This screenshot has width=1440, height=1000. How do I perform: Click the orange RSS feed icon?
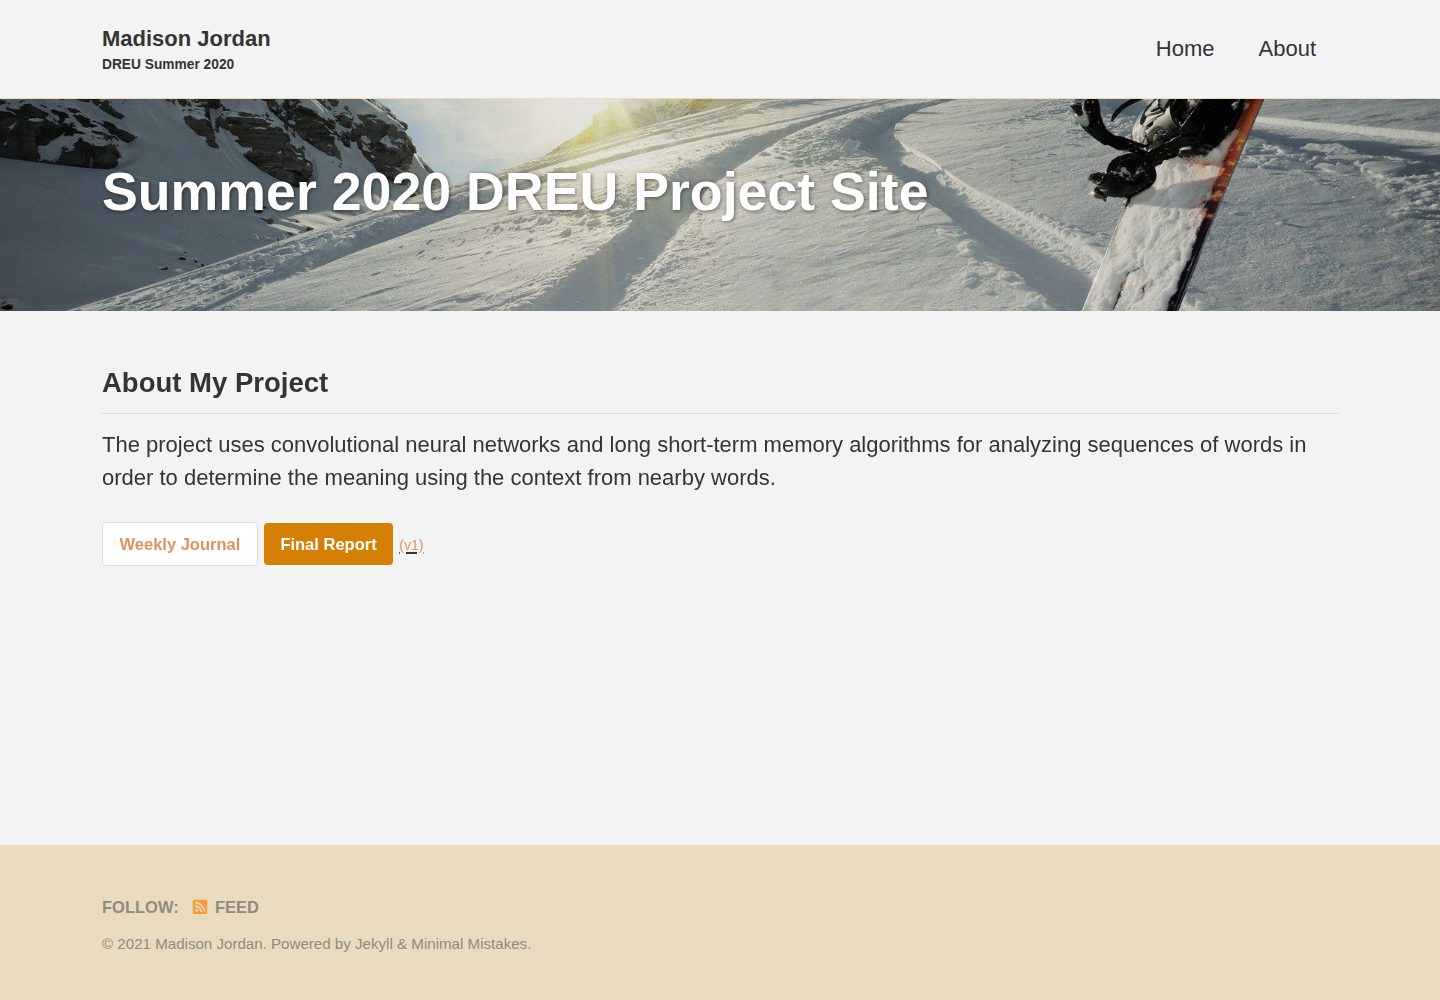tap(200, 907)
